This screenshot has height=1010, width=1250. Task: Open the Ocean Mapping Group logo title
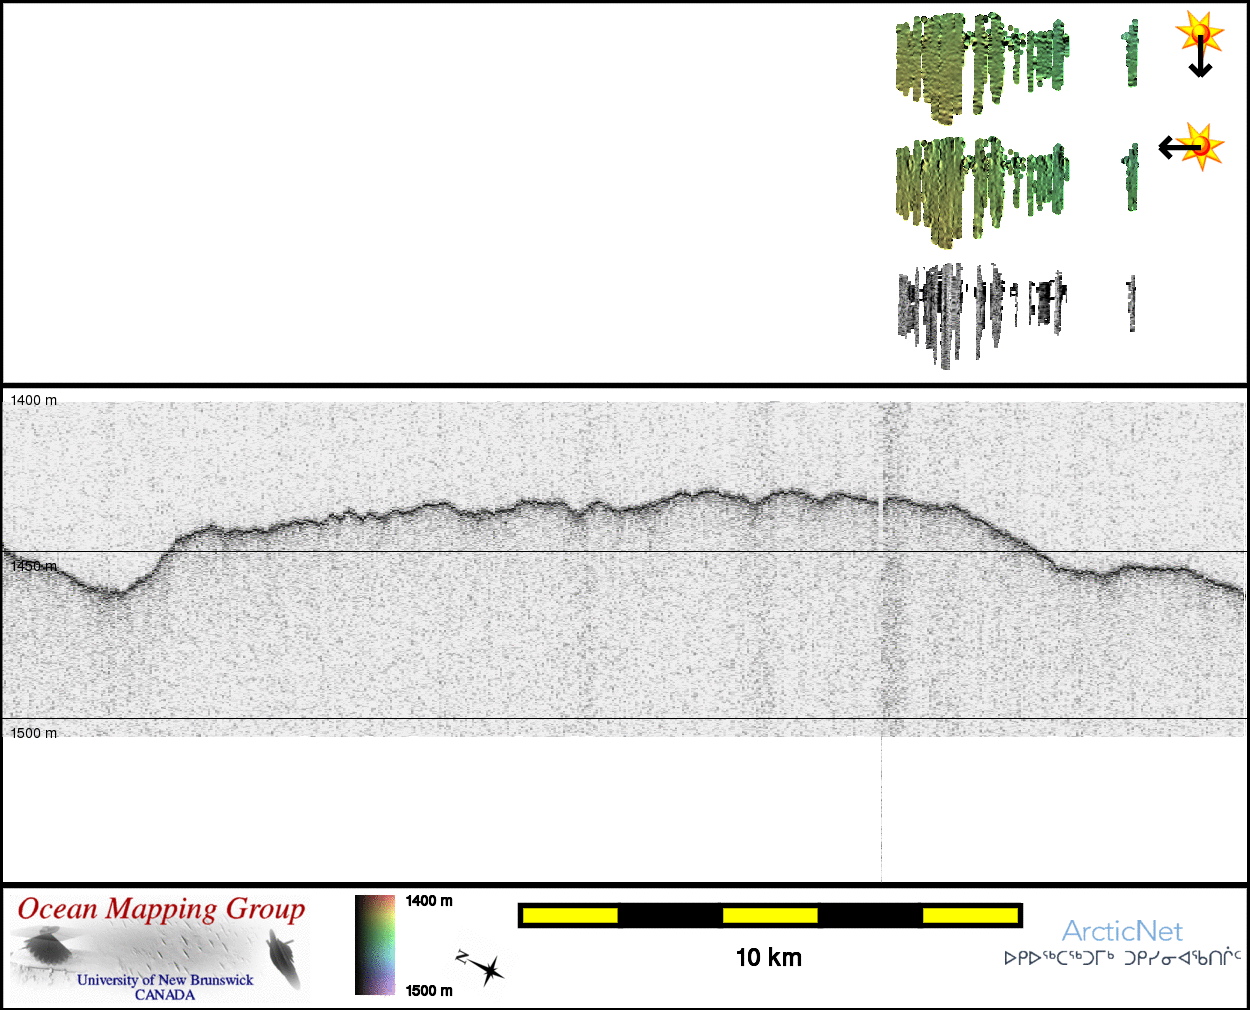click(161, 909)
